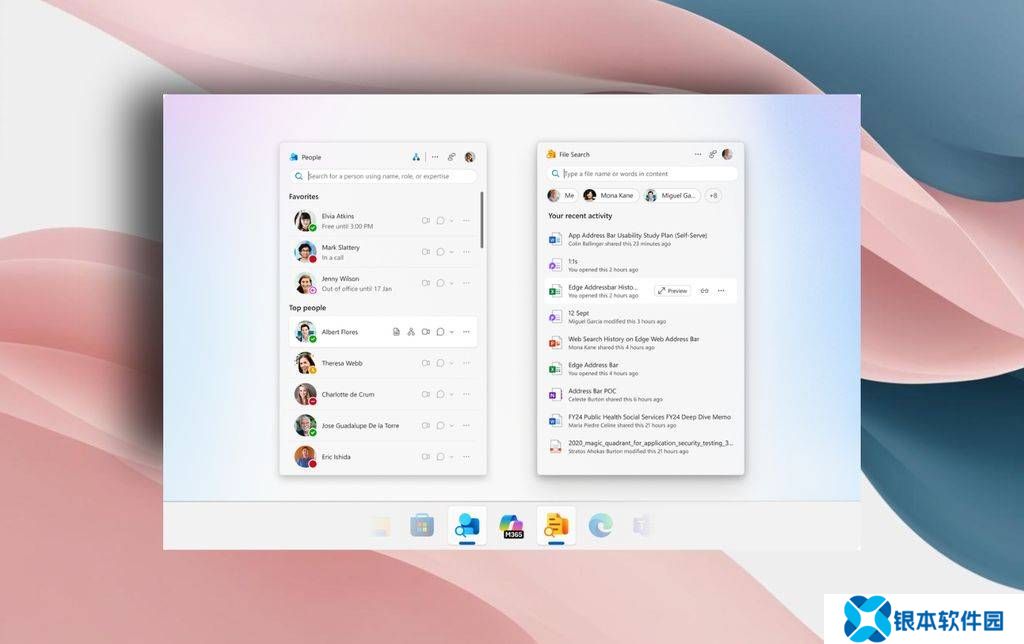
Task: Open chat with Jenny Wilson
Action: 441,283
